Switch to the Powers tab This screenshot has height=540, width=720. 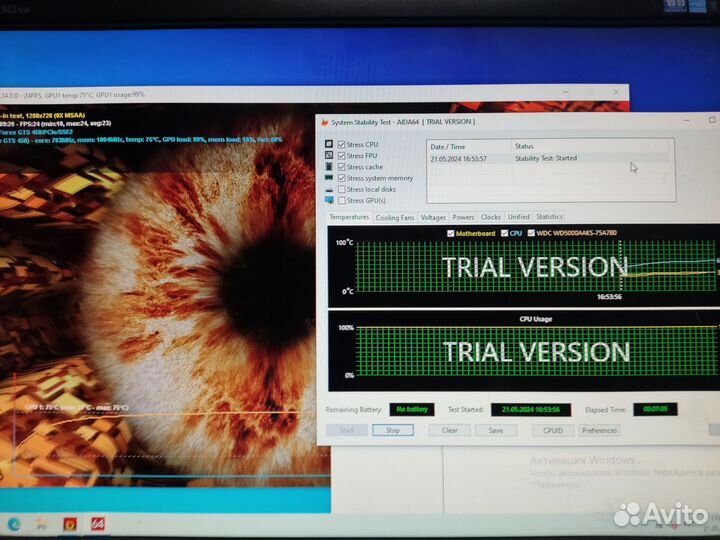point(463,217)
